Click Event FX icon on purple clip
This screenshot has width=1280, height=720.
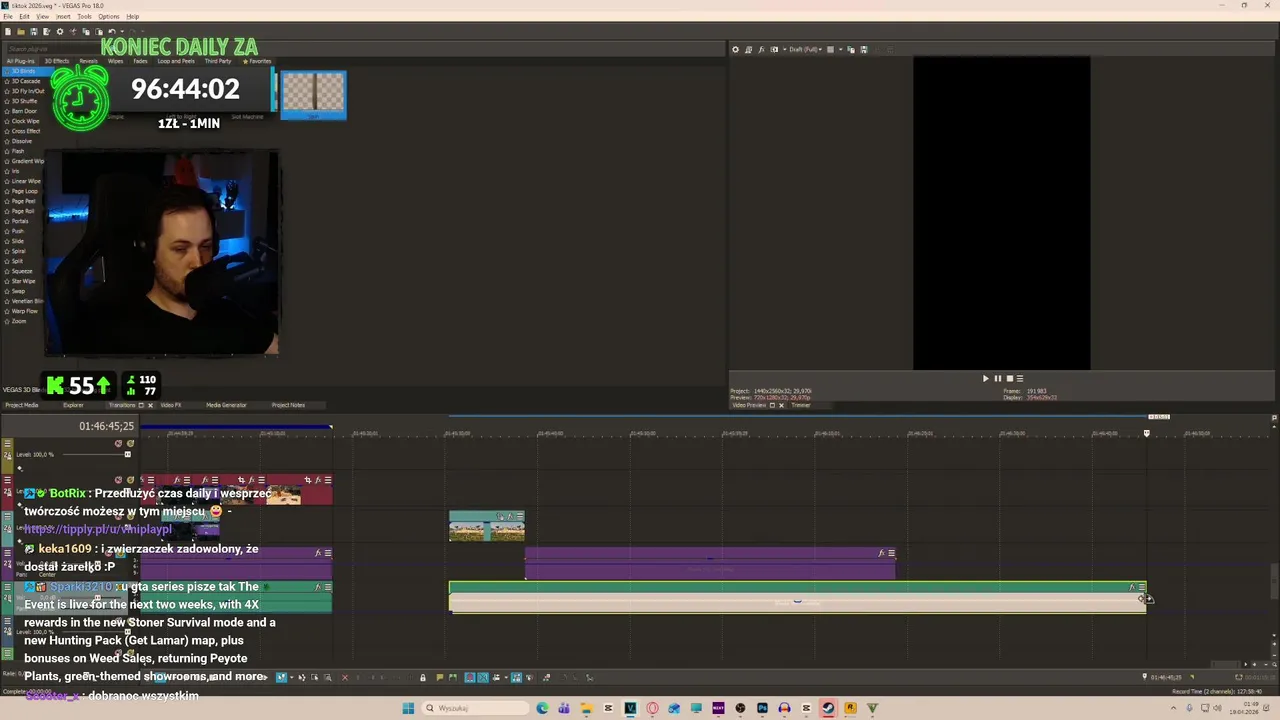tap(881, 553)
